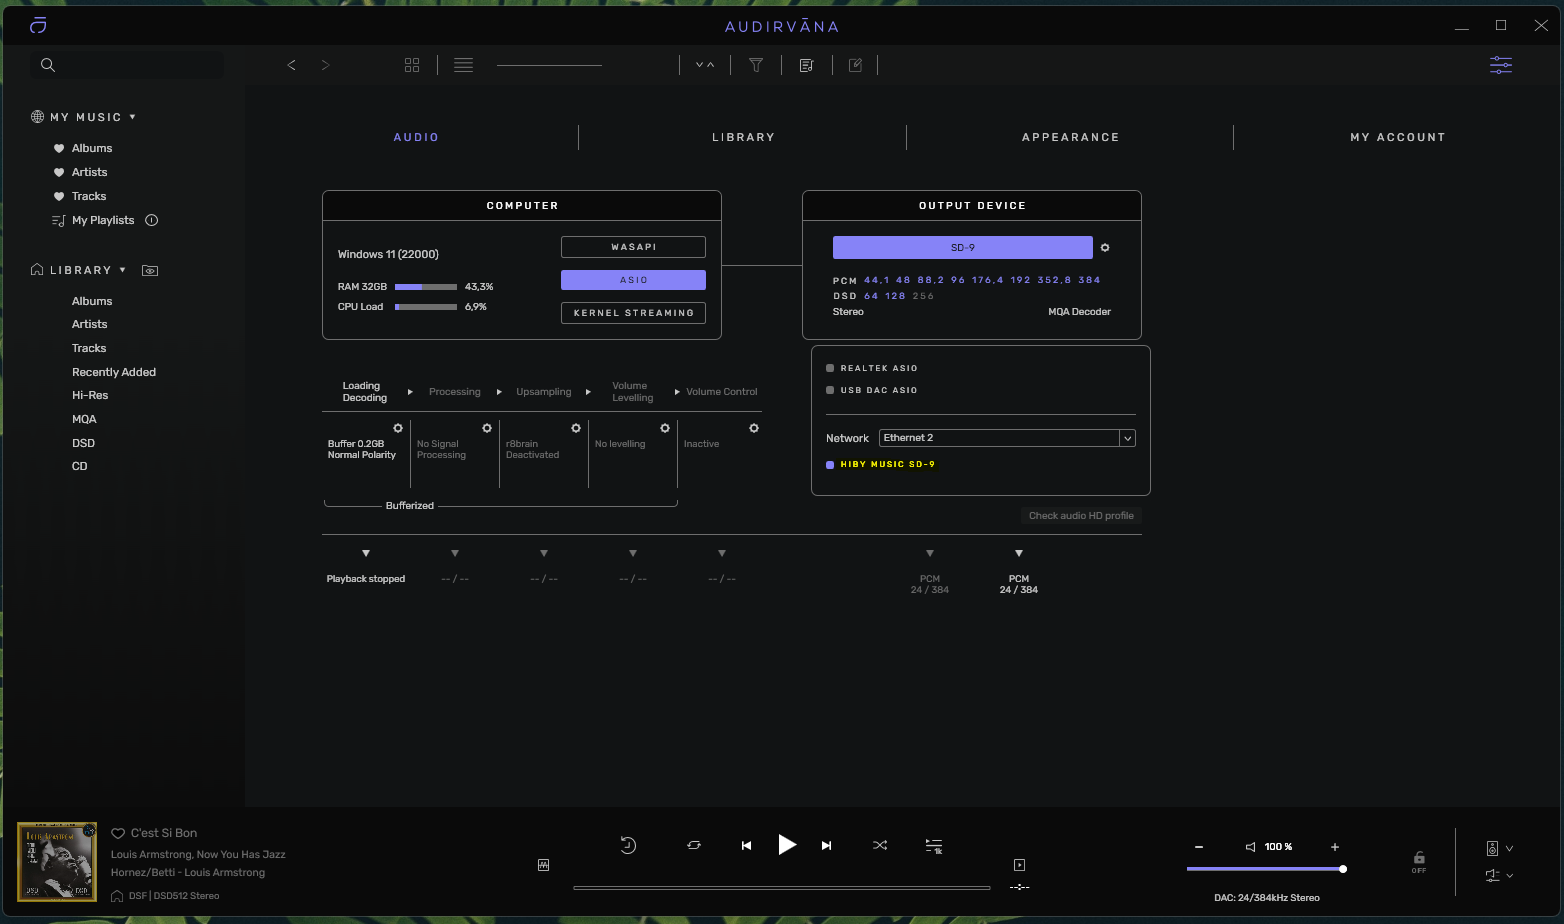Image resolution: width=1564 pixels, height=924 pixels.
Task: Decrease volume with minus button
Action: [x=1199, y=847]
